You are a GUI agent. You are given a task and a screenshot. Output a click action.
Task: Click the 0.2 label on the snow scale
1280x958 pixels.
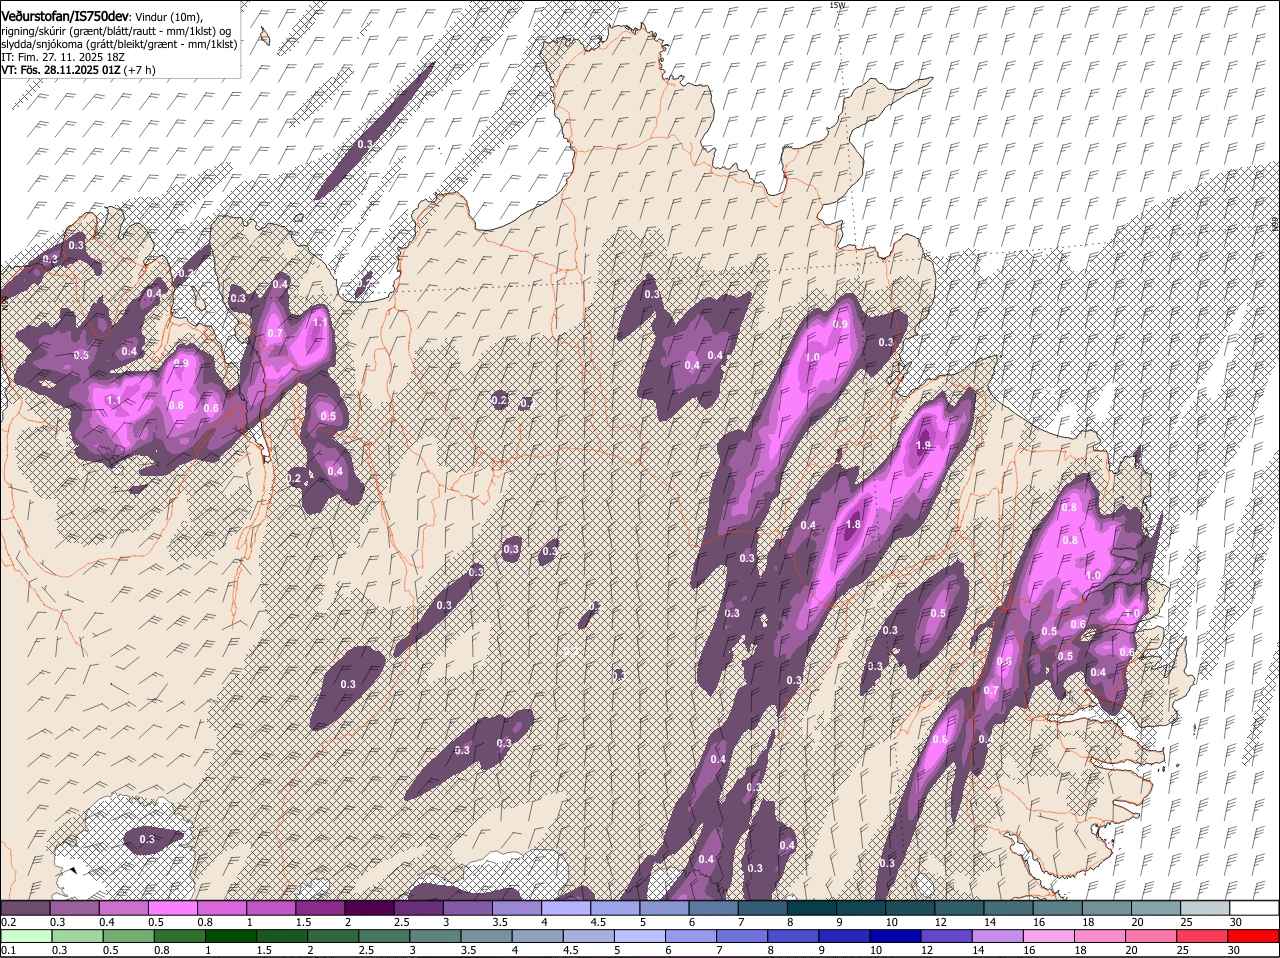(8, 922)
